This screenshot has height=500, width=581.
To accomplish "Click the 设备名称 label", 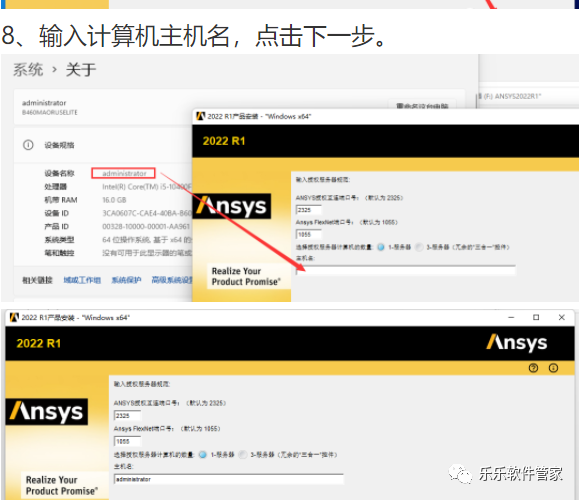I will (59, 173).
